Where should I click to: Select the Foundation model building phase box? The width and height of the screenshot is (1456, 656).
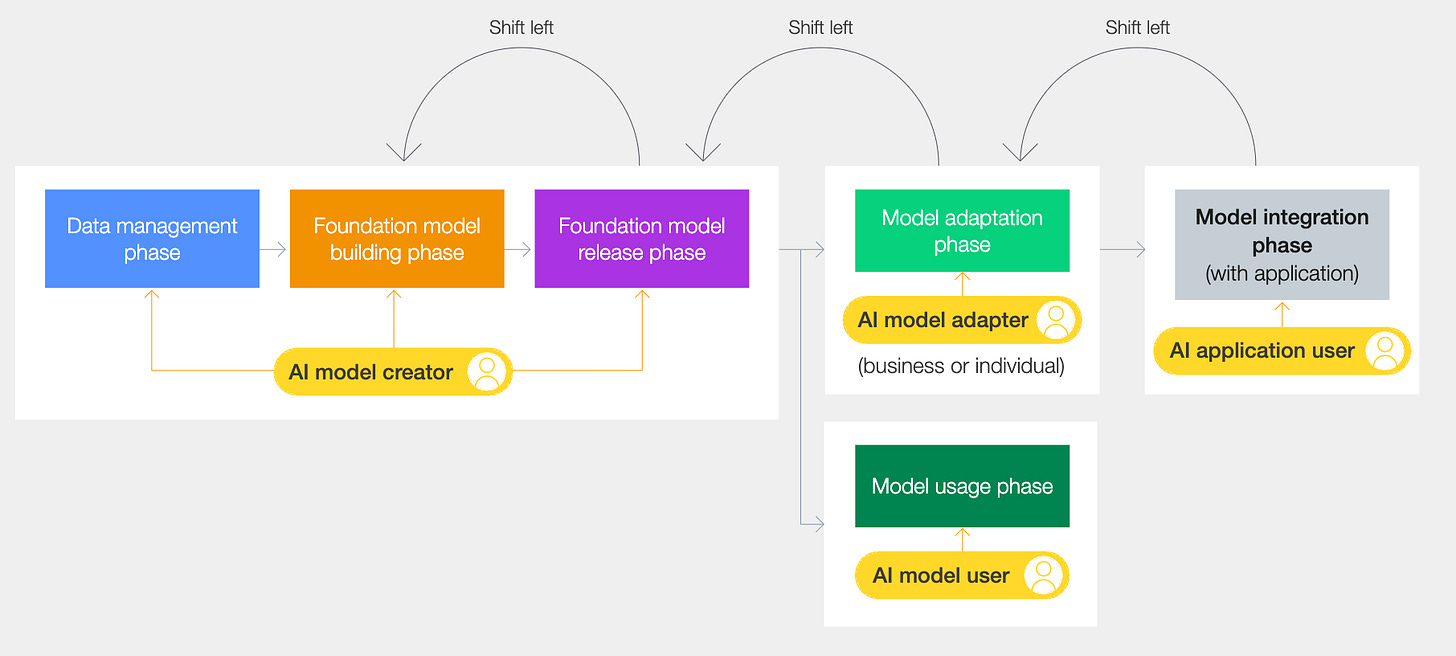(x=397, y=239)
